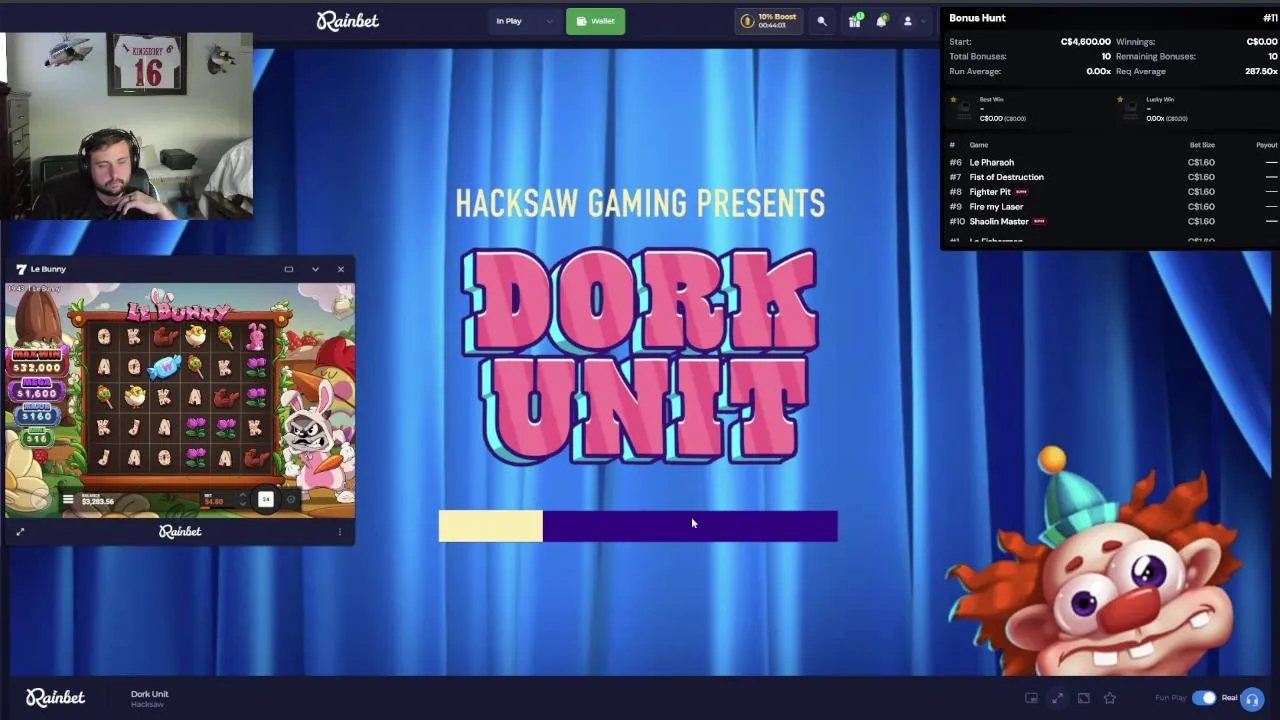Click the MEGA $1,600 jackpot badge
Screen dimensions: 1280x720
pos(37,388)
